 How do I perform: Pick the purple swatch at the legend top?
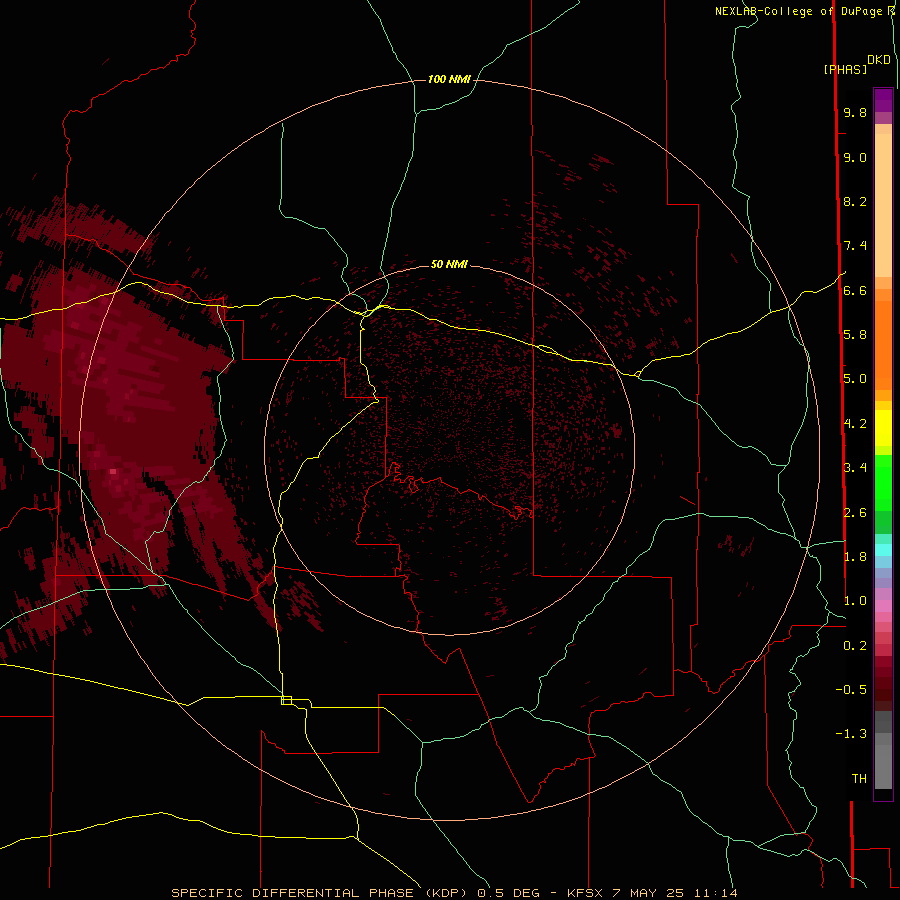coord(883,100)
